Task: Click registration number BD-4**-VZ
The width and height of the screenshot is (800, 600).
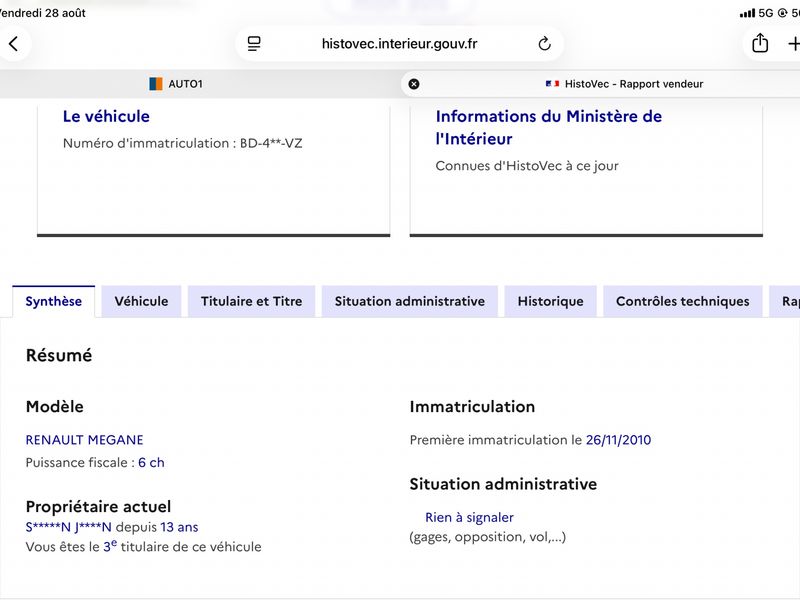Action: [x=271, y=143]
